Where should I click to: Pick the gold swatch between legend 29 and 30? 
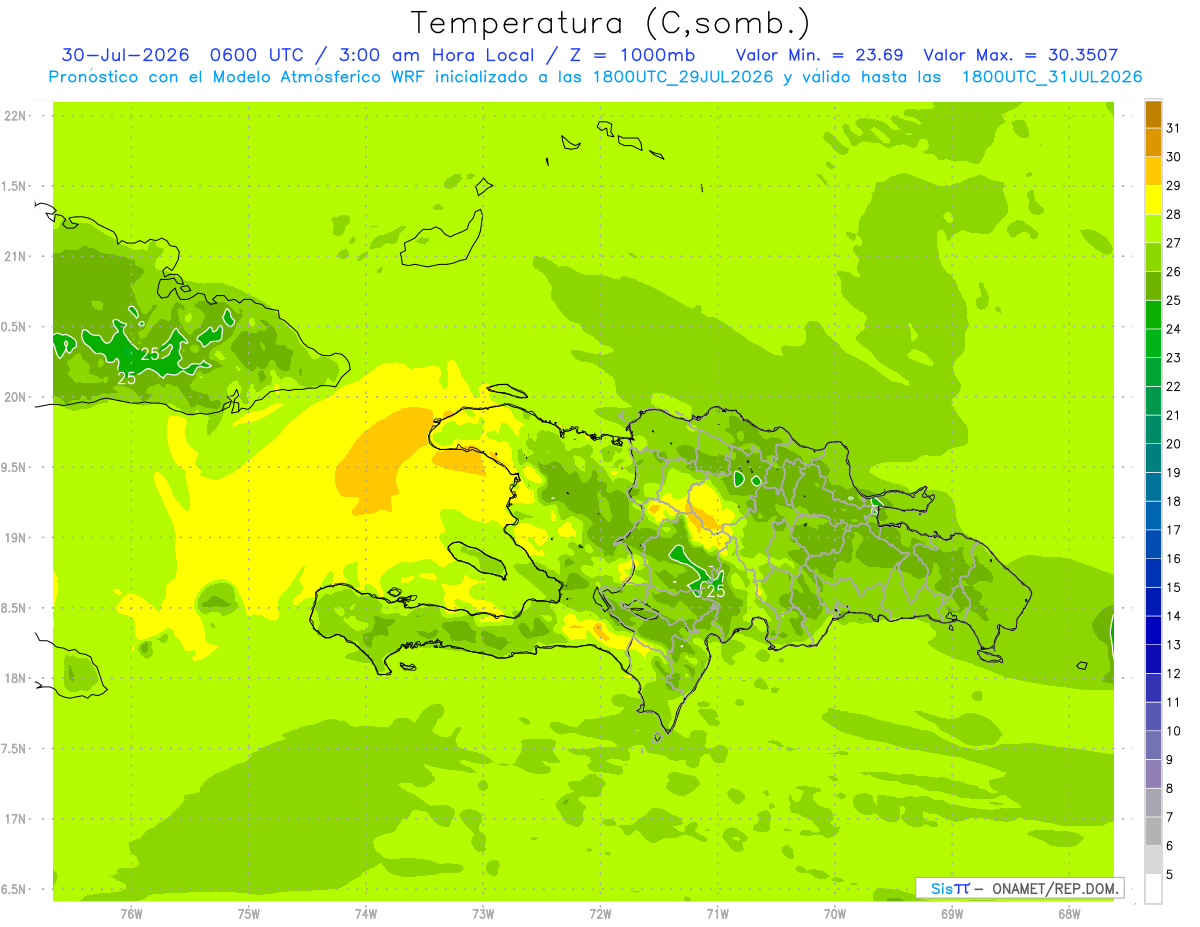tap(1153, 171)
